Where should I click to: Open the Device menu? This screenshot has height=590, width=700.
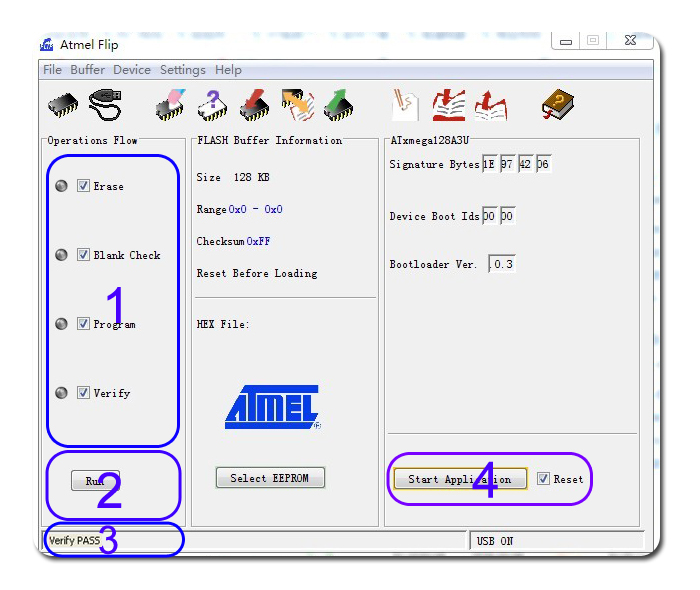pos(132,70)
